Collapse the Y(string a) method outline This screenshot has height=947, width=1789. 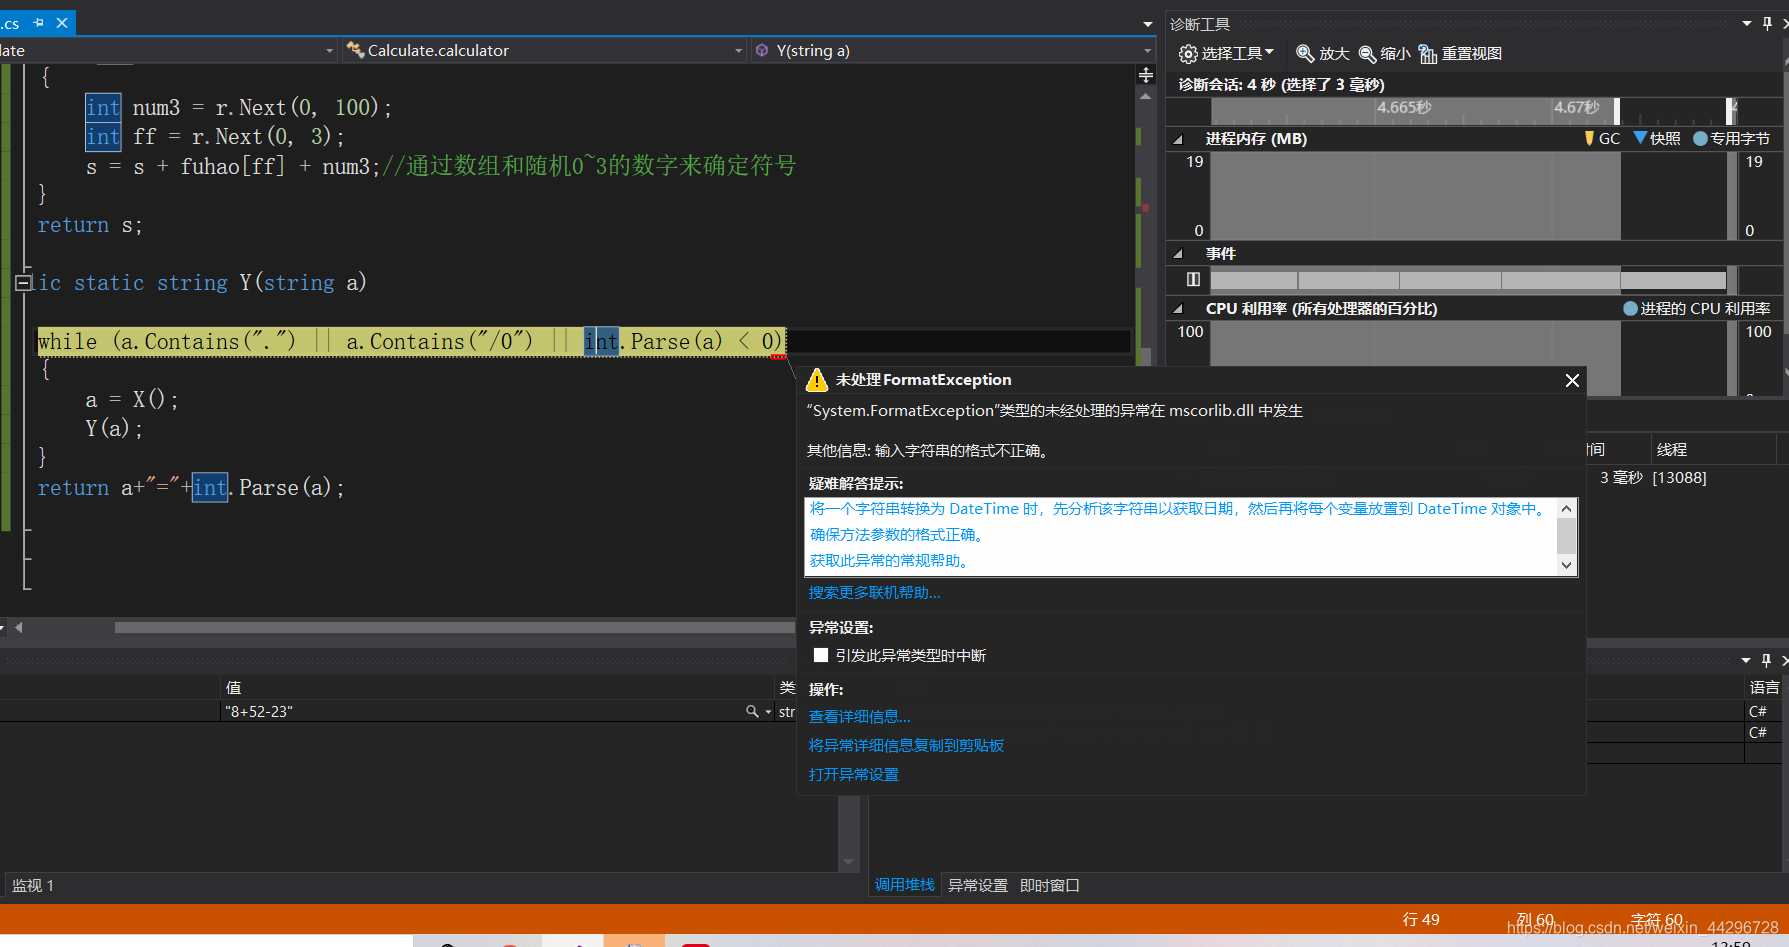pos(23,283)
